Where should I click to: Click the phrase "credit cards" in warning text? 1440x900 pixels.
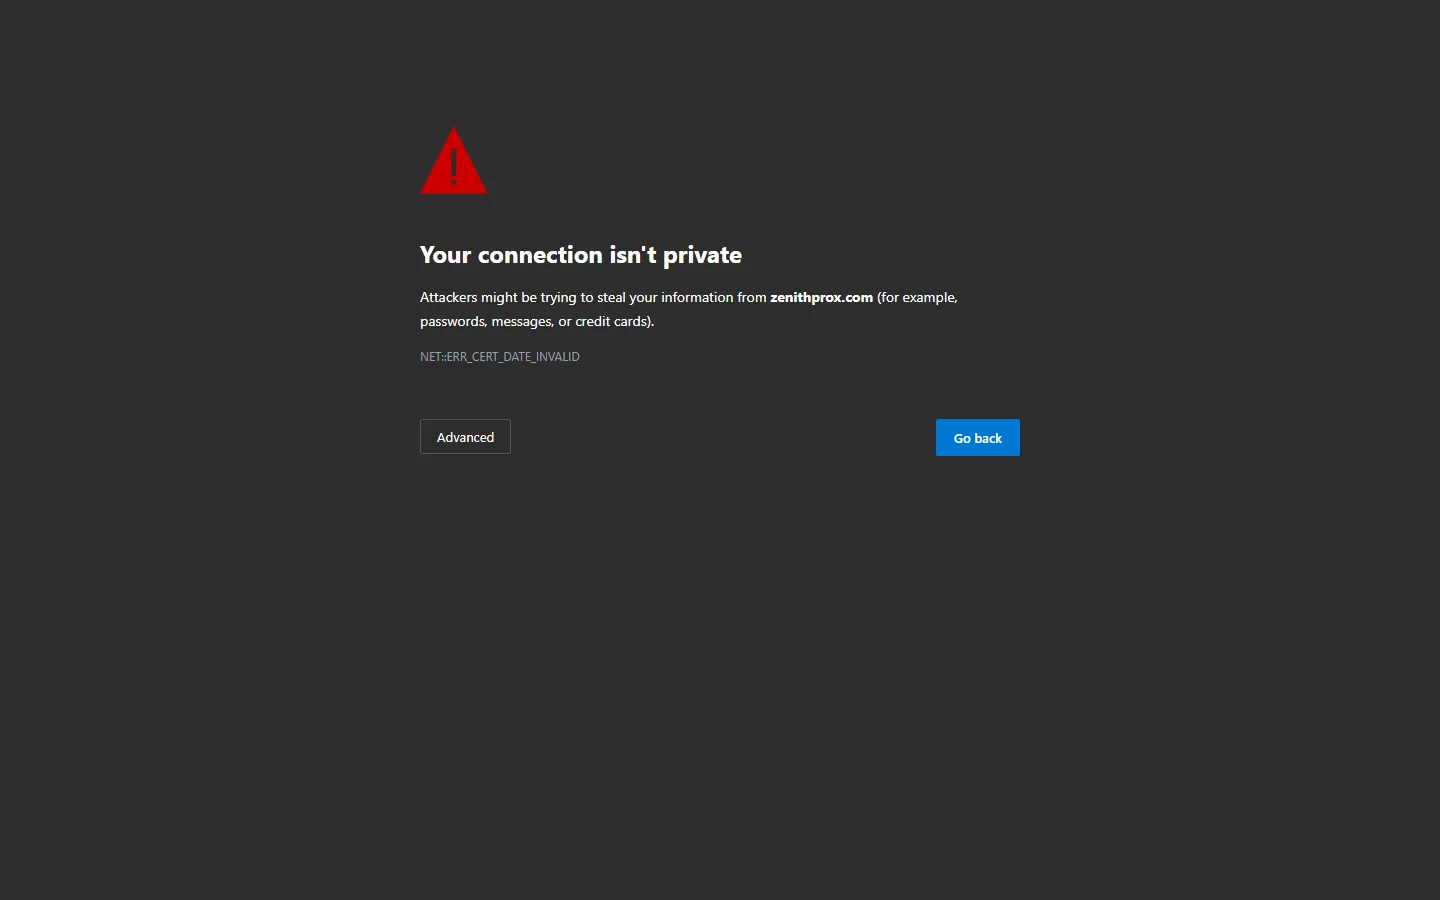pos(611,321)
